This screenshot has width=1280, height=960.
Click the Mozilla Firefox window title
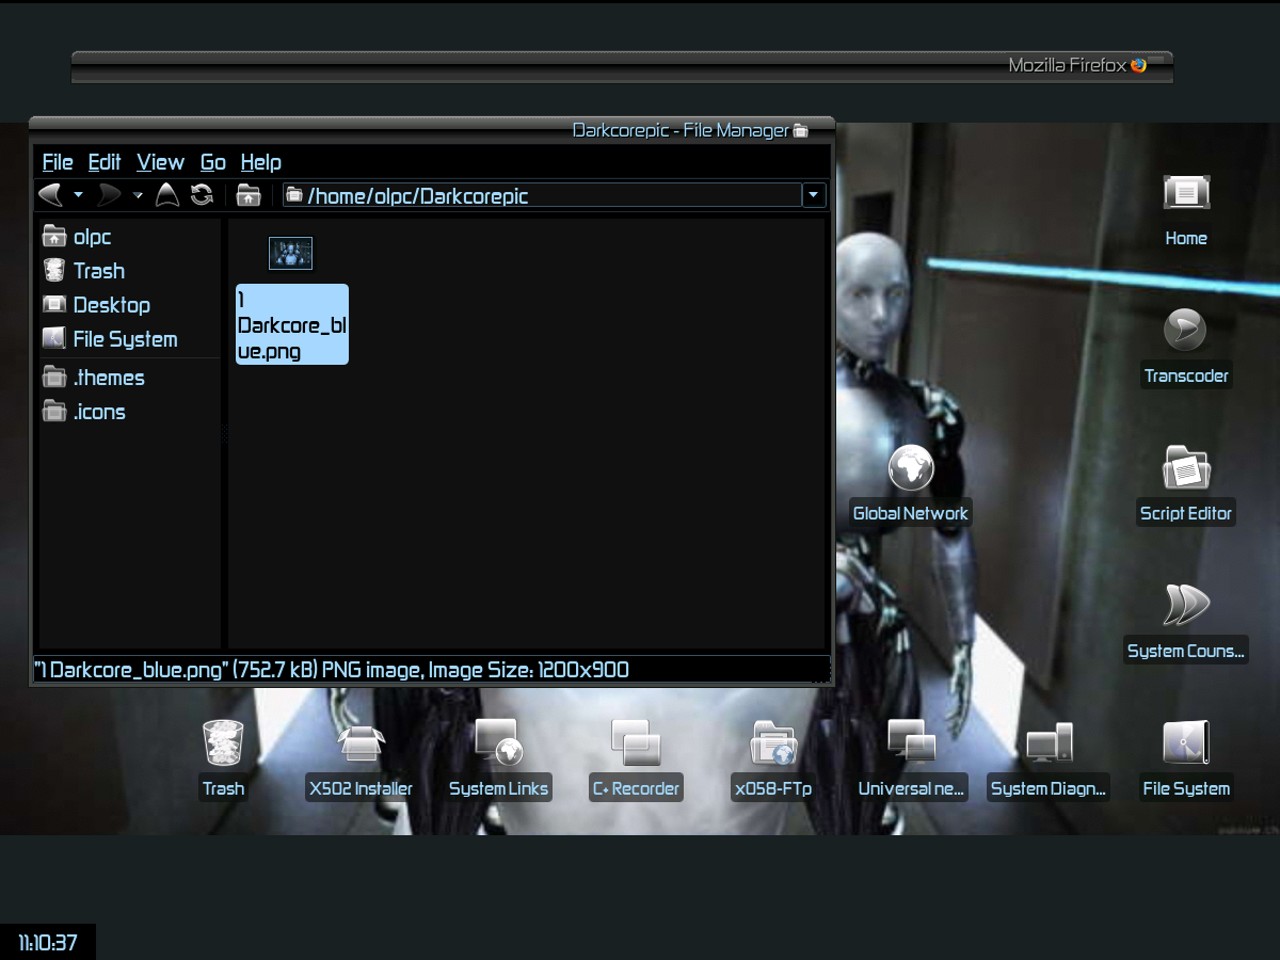(x=1066, y=65)
